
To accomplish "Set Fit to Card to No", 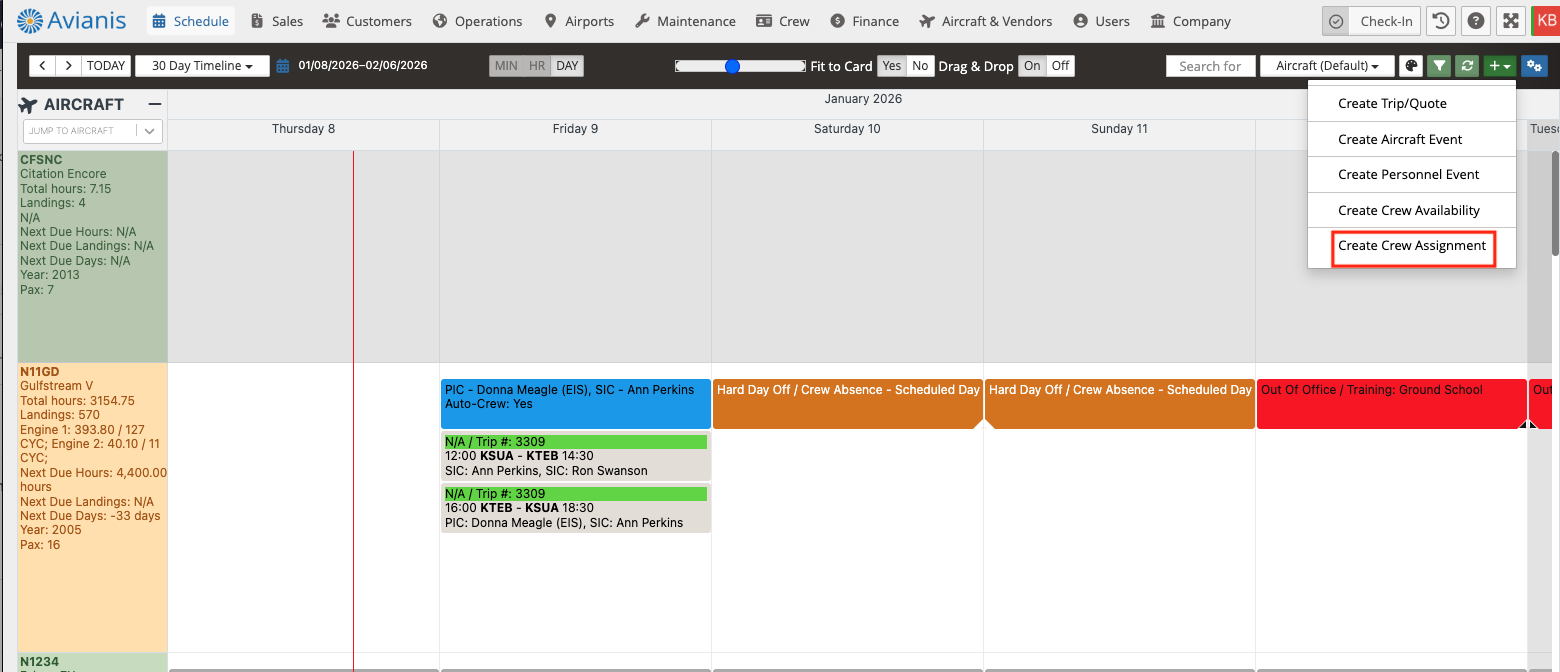I will click(920, 66).
